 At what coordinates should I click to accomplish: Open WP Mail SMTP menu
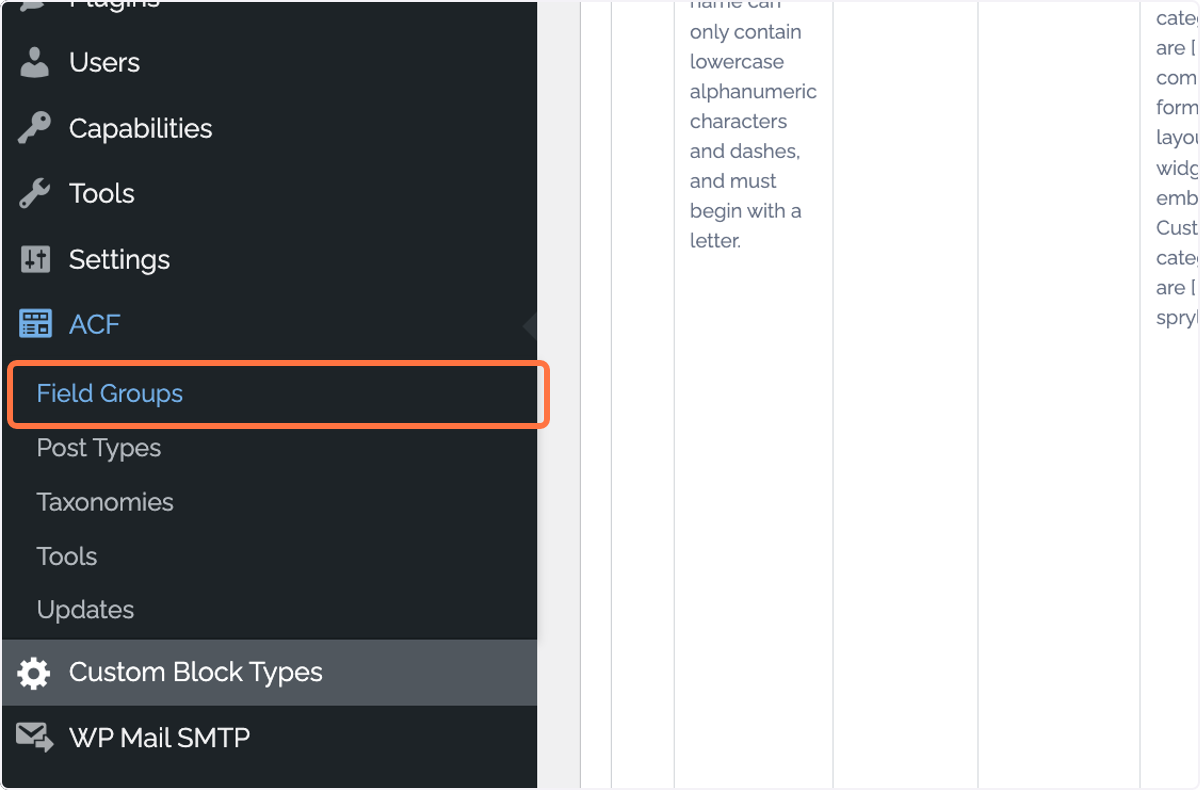(x=160, y=738)
